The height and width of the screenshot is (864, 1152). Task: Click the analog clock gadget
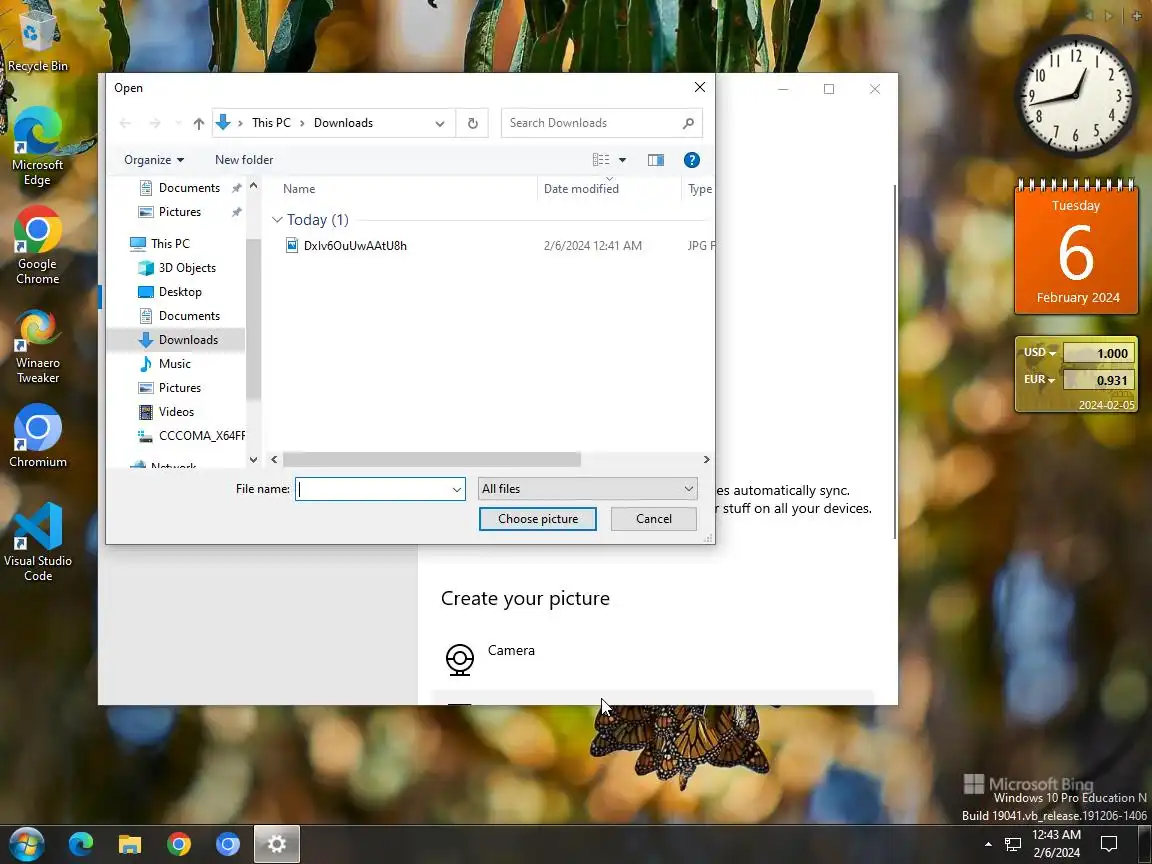coord(1076,96)
